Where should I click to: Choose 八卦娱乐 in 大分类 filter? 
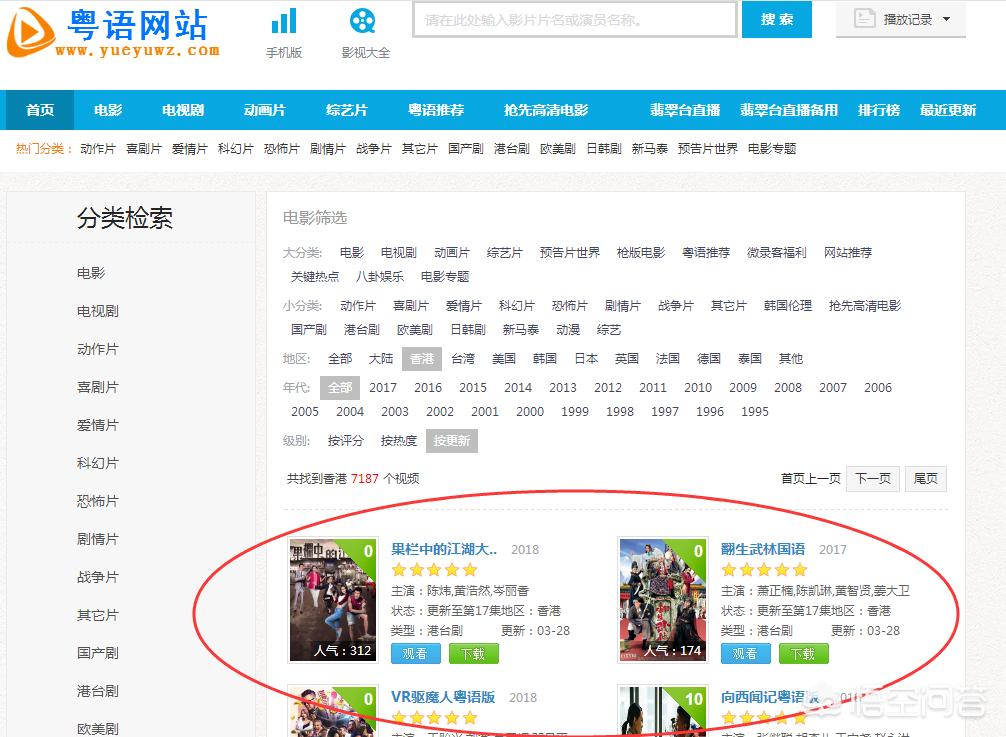pos(380,276)
